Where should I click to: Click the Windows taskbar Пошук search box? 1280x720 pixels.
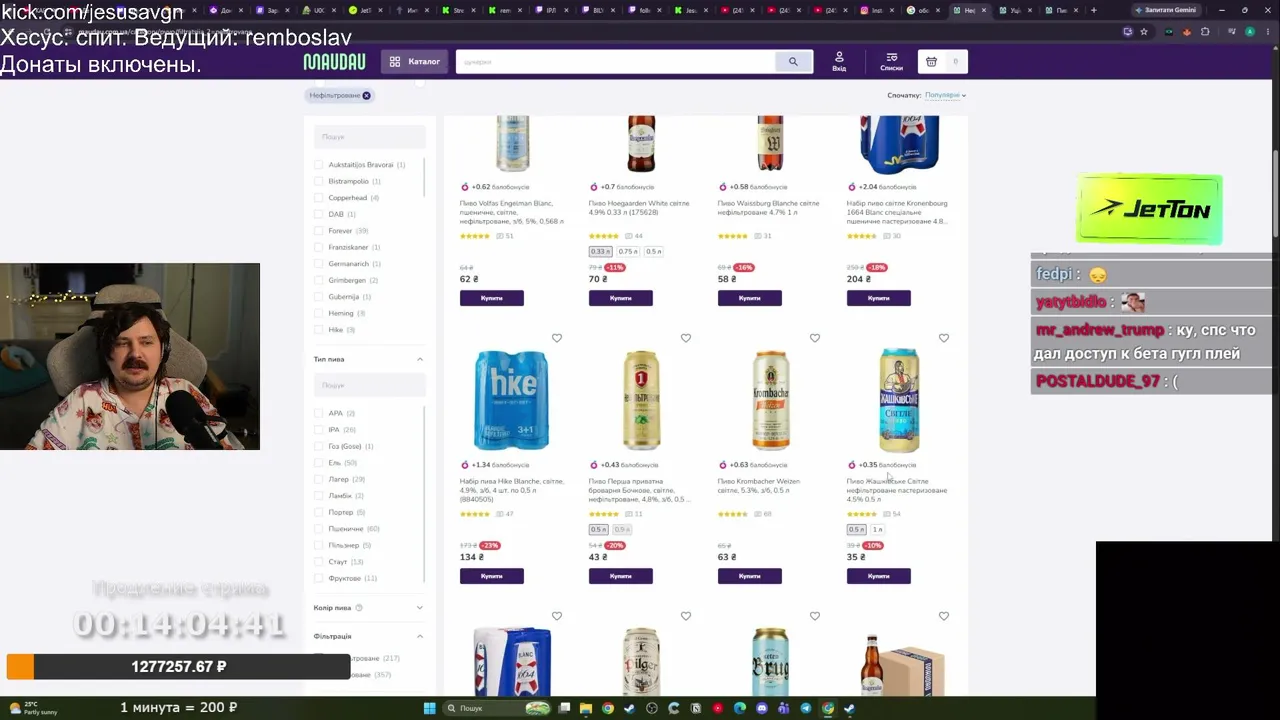(x=497, y=708)
